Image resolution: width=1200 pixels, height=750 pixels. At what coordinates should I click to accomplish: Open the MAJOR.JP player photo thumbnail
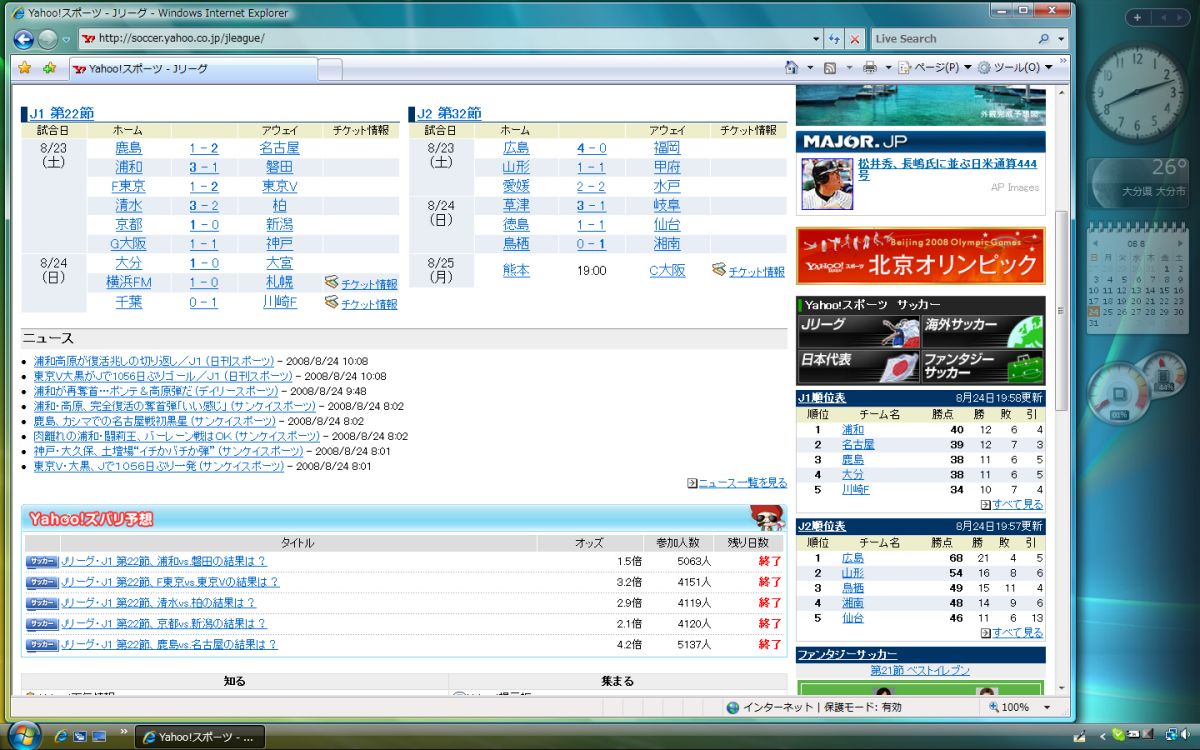[x=826, y=183]
